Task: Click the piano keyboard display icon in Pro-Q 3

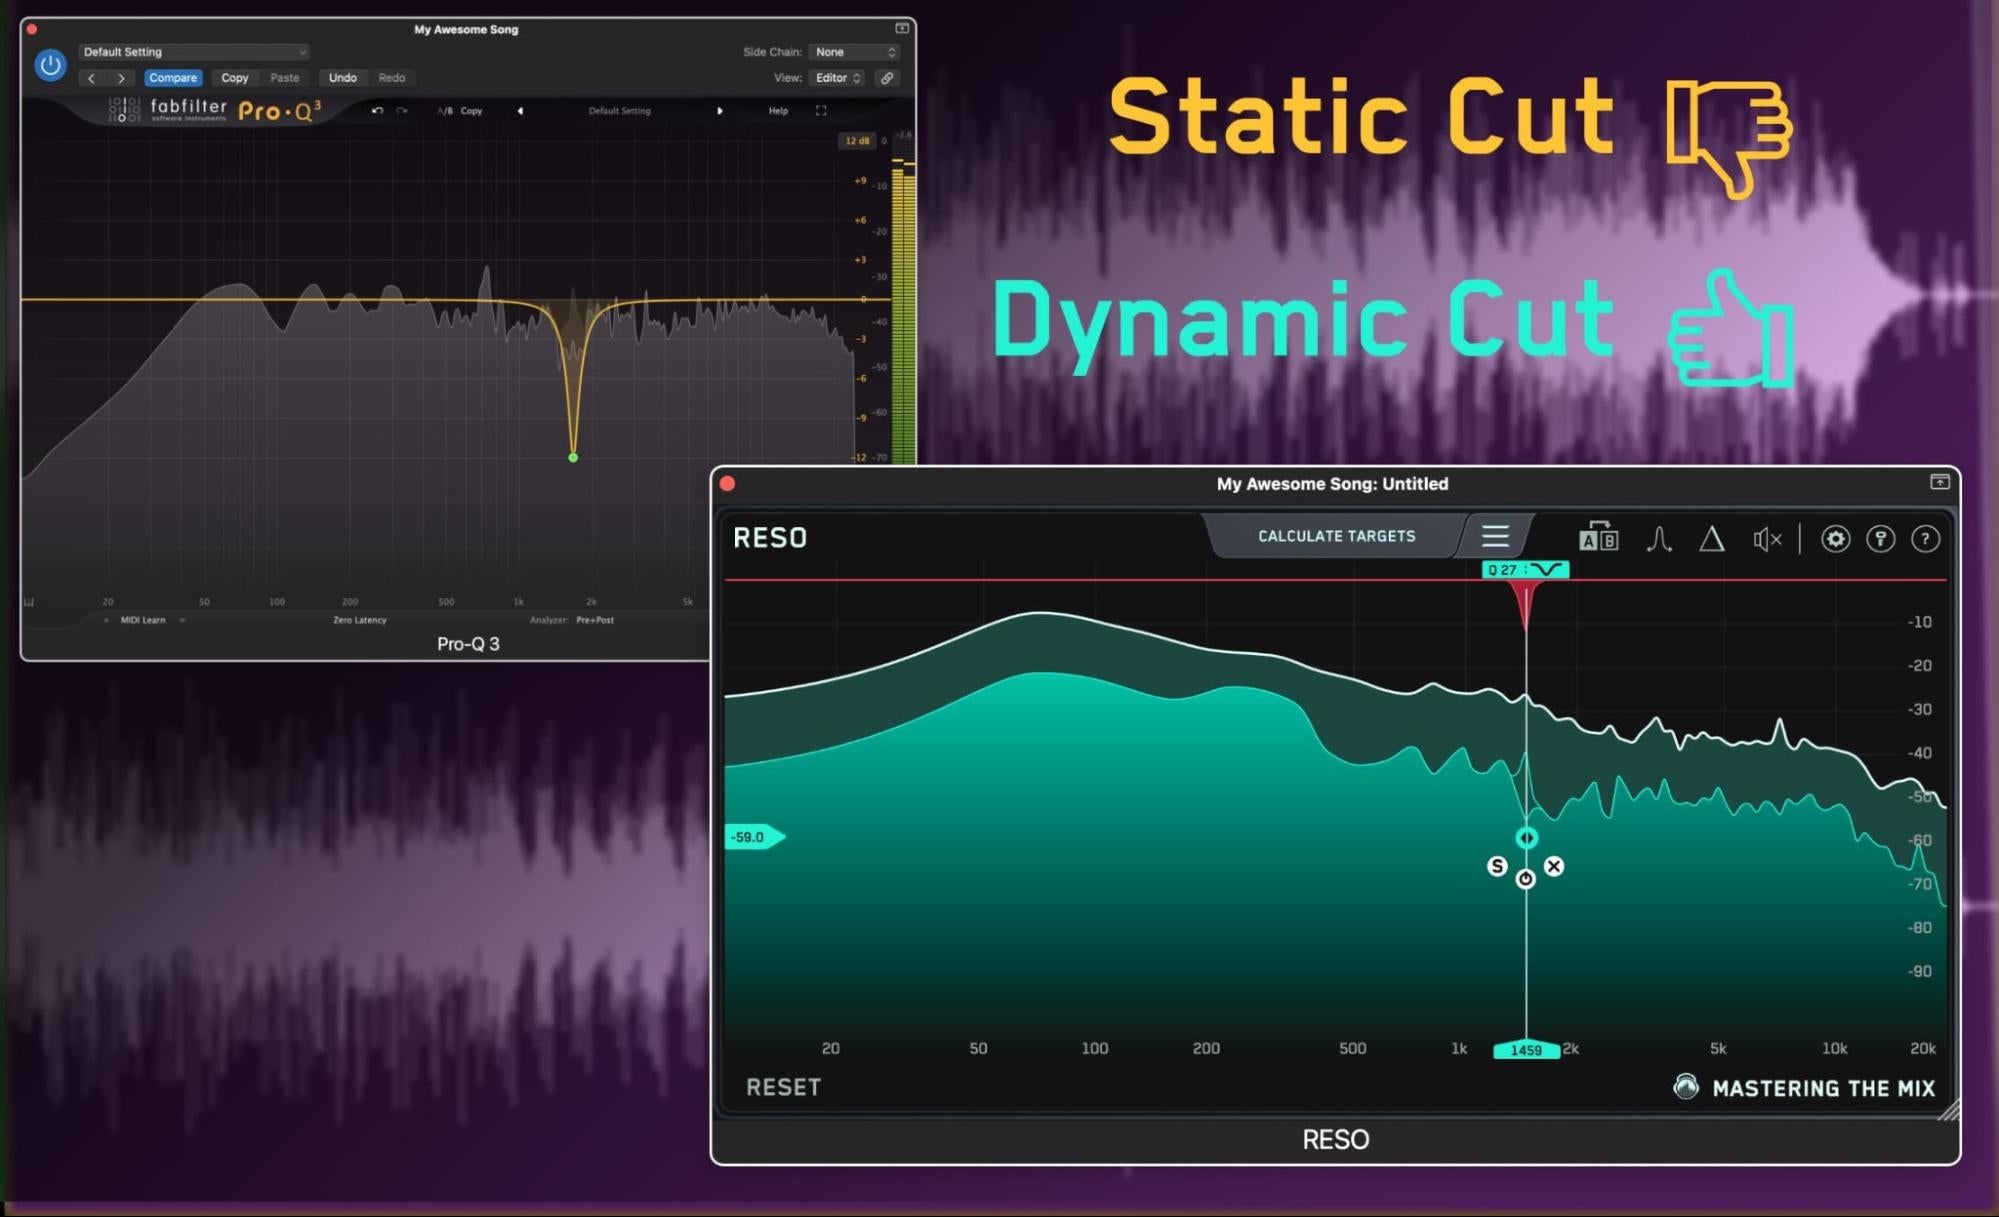Action: point(29,602)
